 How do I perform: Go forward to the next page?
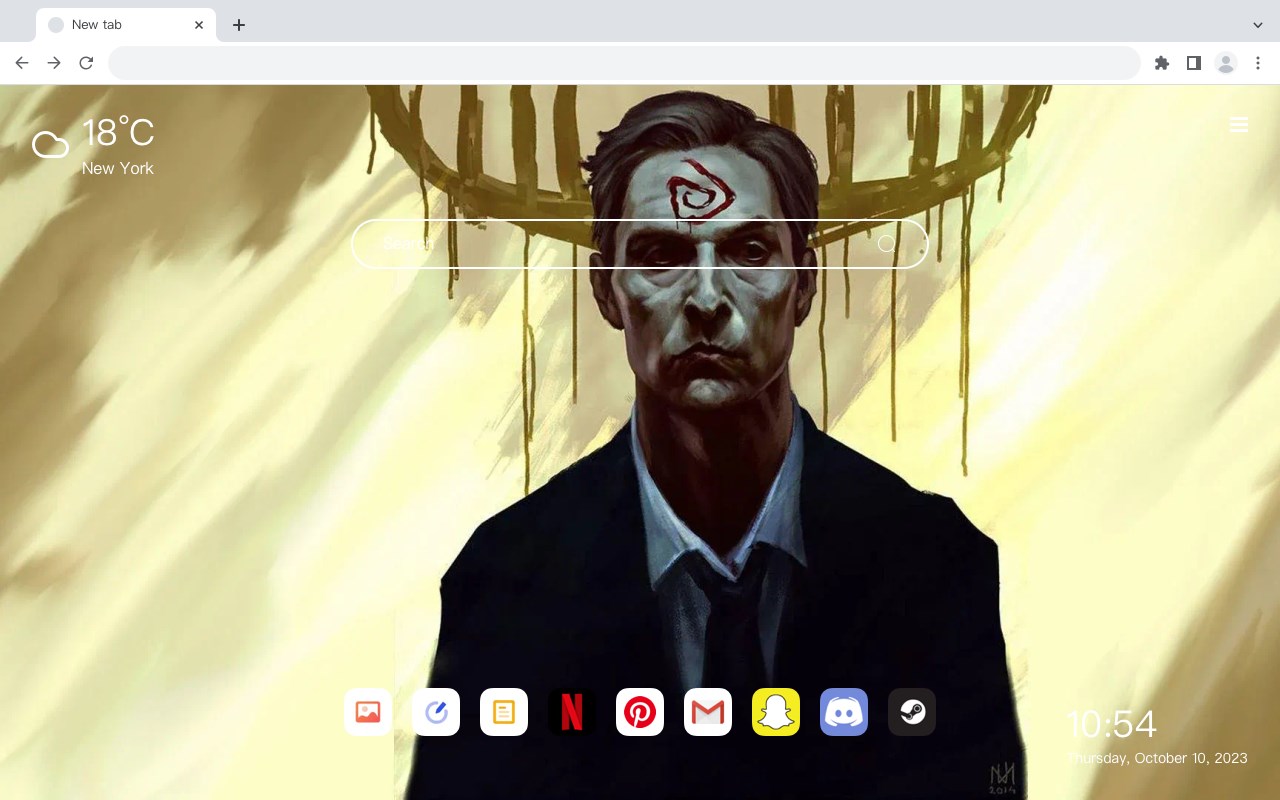[54, 63]
